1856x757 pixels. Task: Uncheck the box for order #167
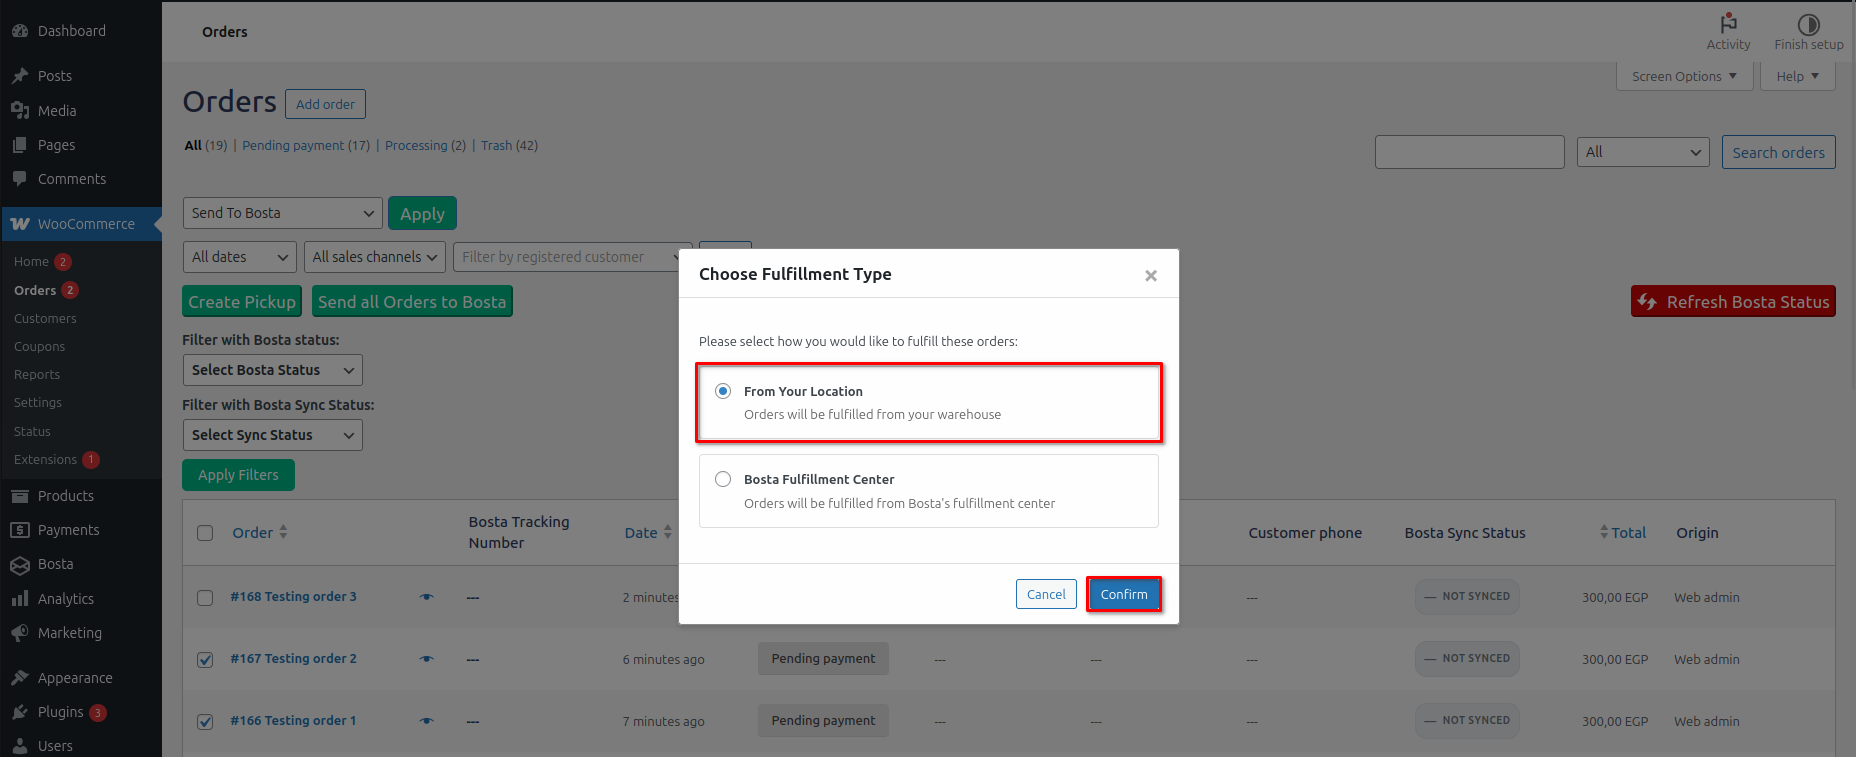(205, 660)
